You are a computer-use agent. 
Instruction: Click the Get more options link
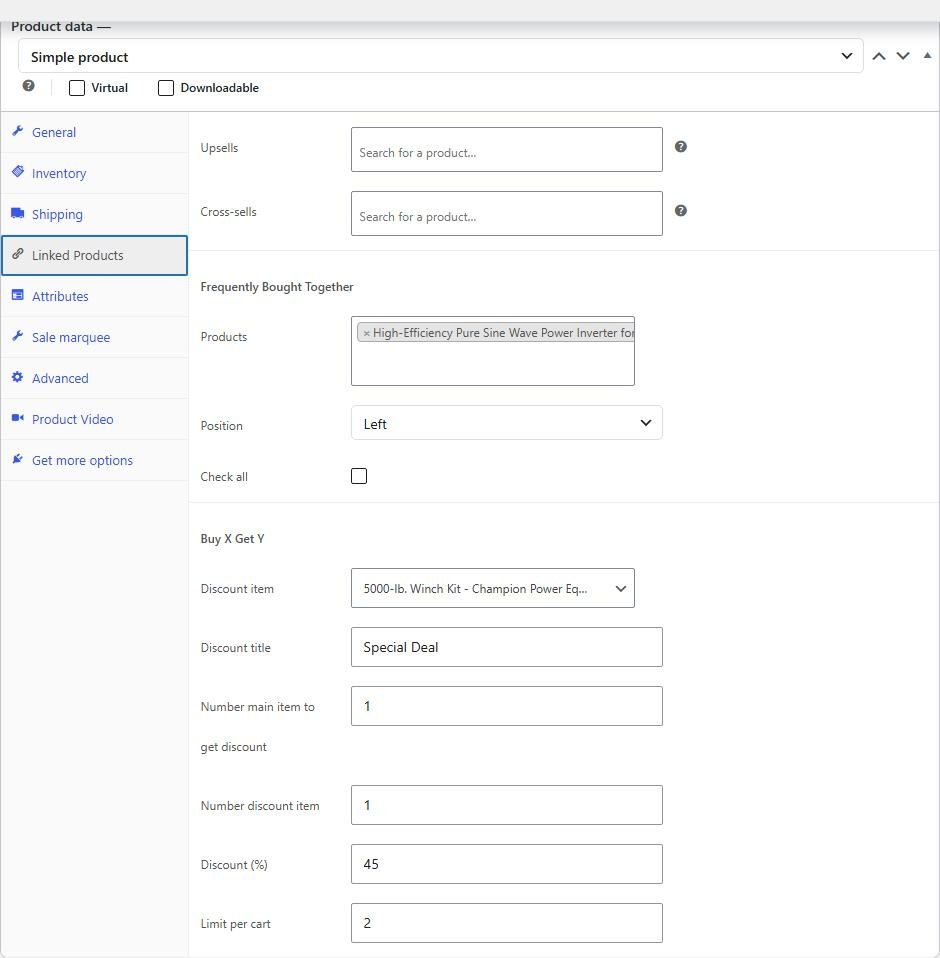tap(95, 460)
